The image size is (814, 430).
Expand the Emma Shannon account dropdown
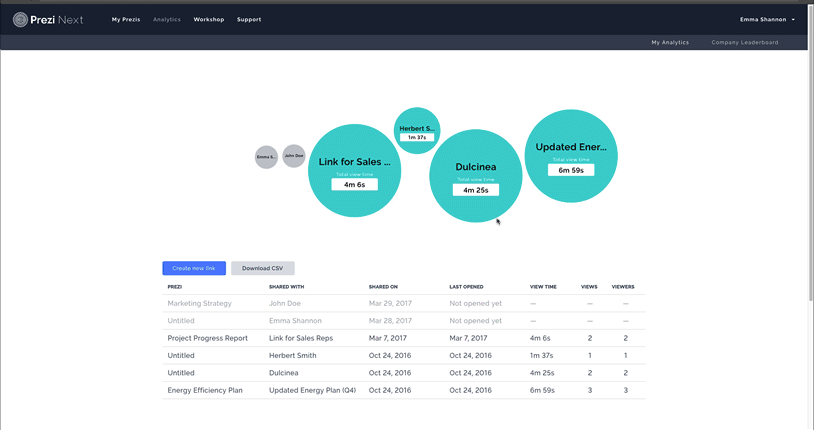pyautogui.click(x=767, y=19)
